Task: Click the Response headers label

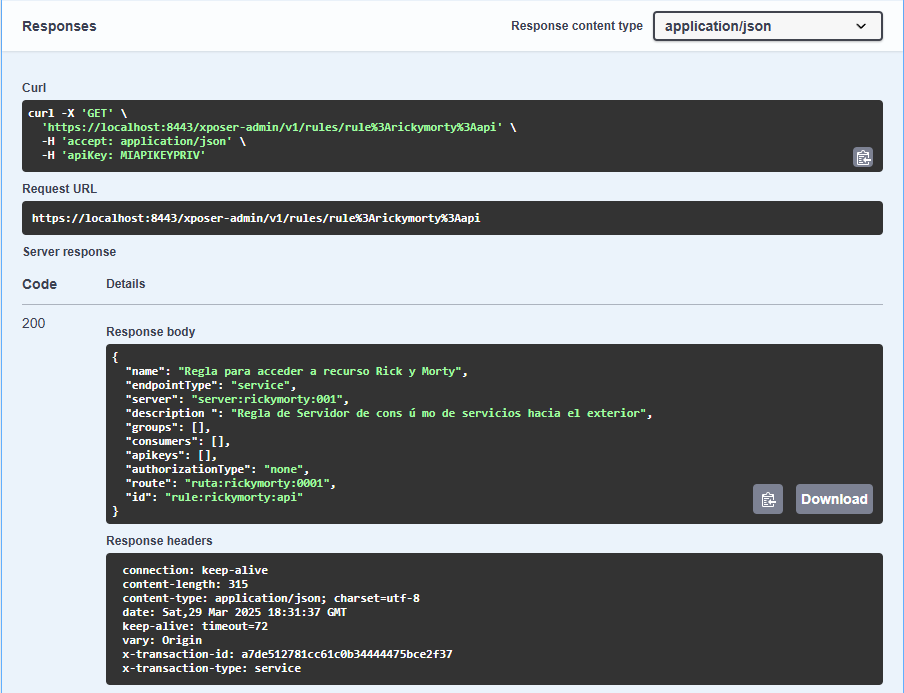Action: pyautogui.click(x=159, y=541)
